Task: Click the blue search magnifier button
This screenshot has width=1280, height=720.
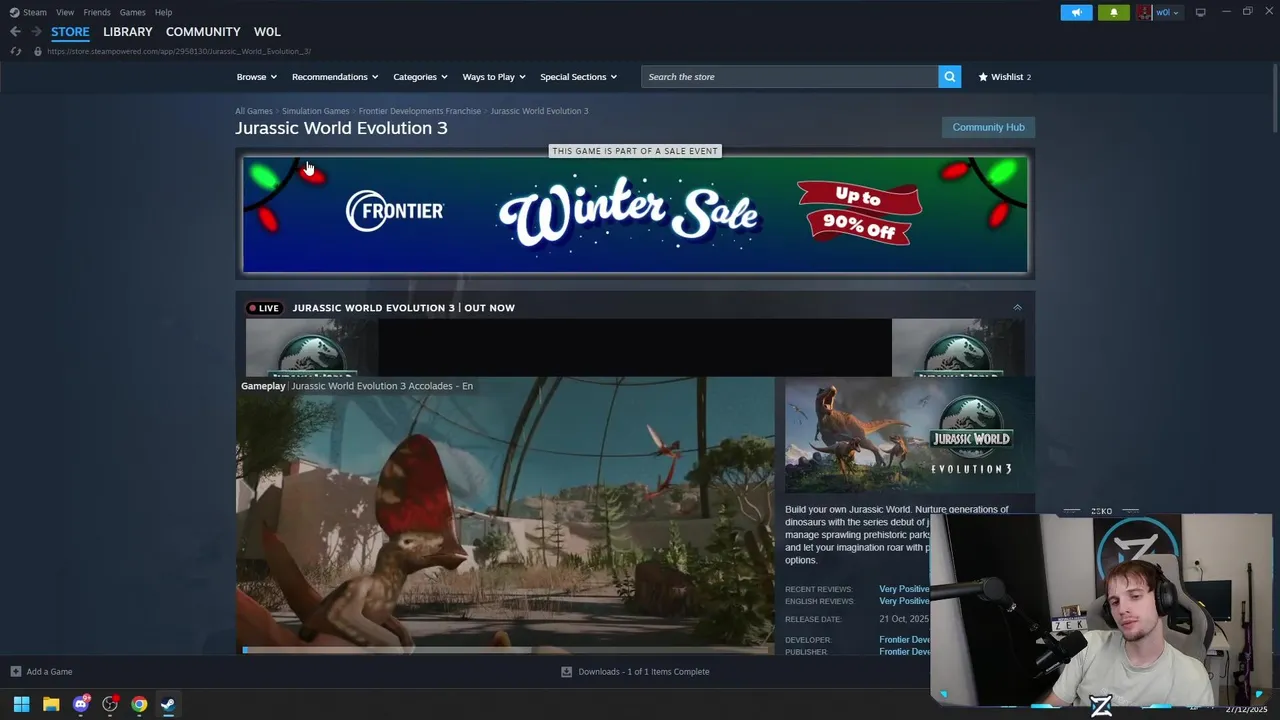Action: coord(949,77)
